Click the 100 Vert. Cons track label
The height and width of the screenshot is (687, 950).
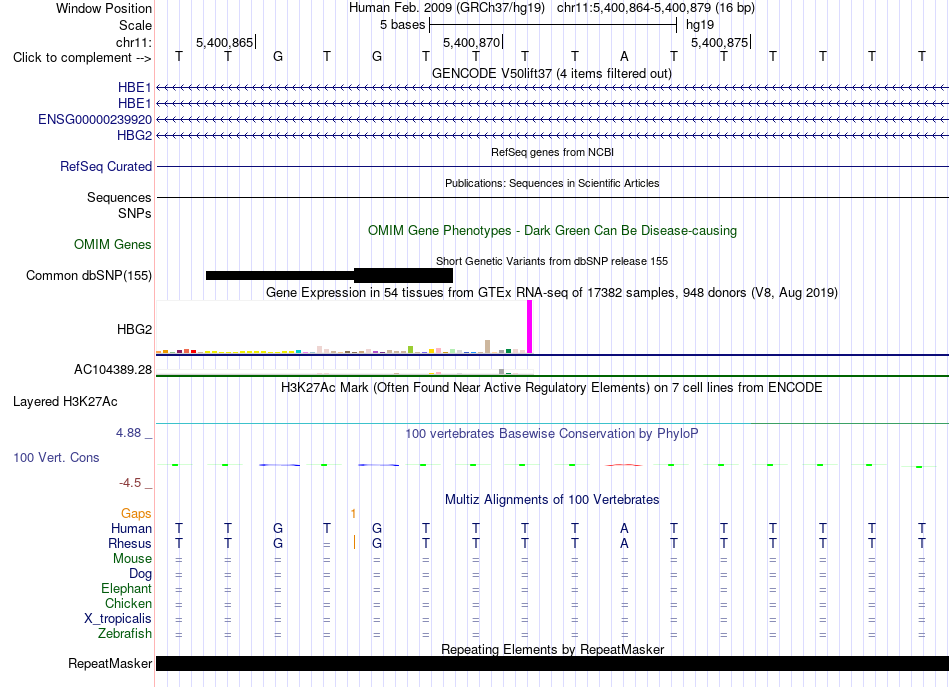56,457
